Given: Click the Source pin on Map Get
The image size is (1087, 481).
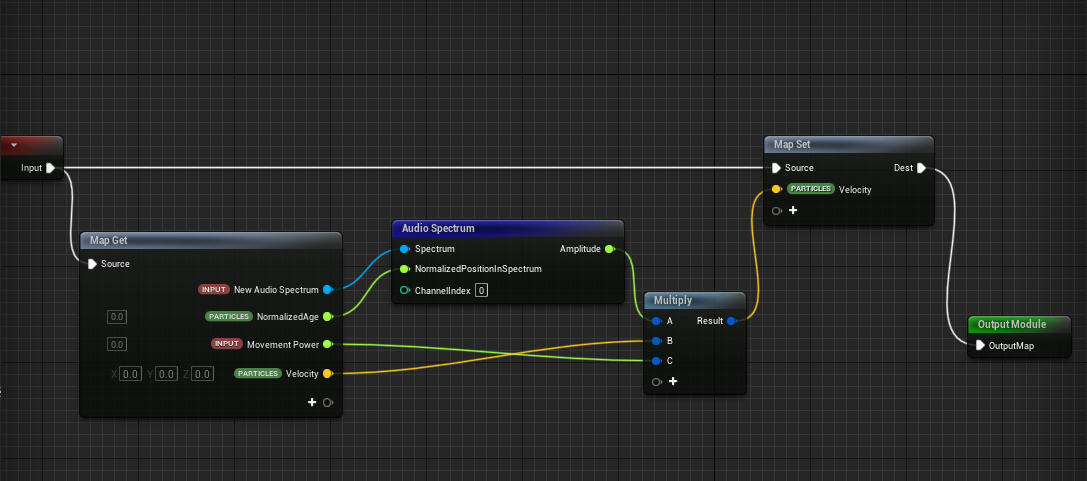Looking at the screenshot, I should tap(93, 264).
